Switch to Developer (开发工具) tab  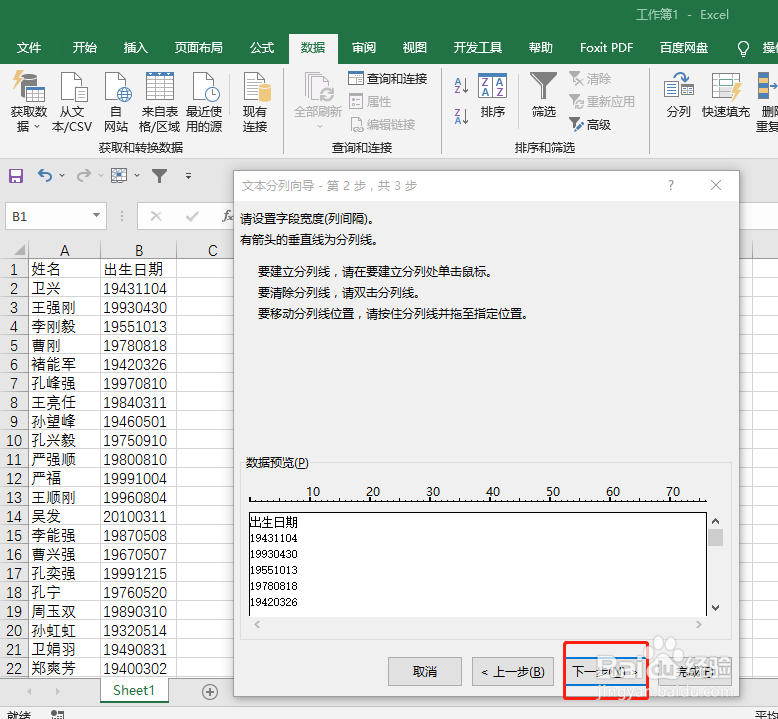pos(477,48)
